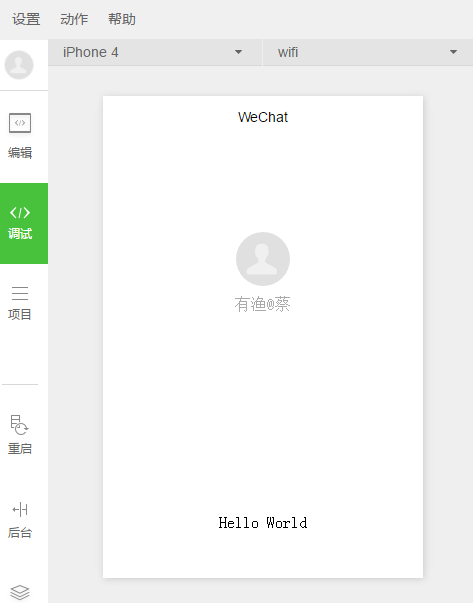Click the arrow beside iPhone 4
Image resolution: width=473 pixels, height=603 pixels.
click(x=238, y=52)
